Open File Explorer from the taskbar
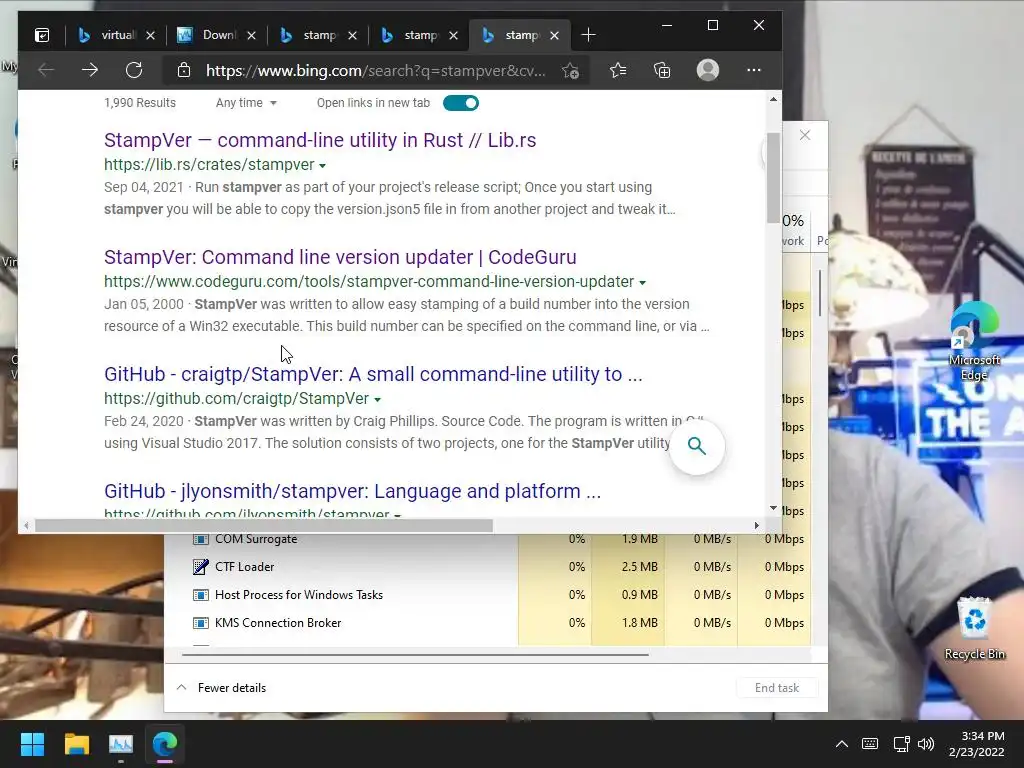This screenshot has height=768, width=1024. (76, 744)
